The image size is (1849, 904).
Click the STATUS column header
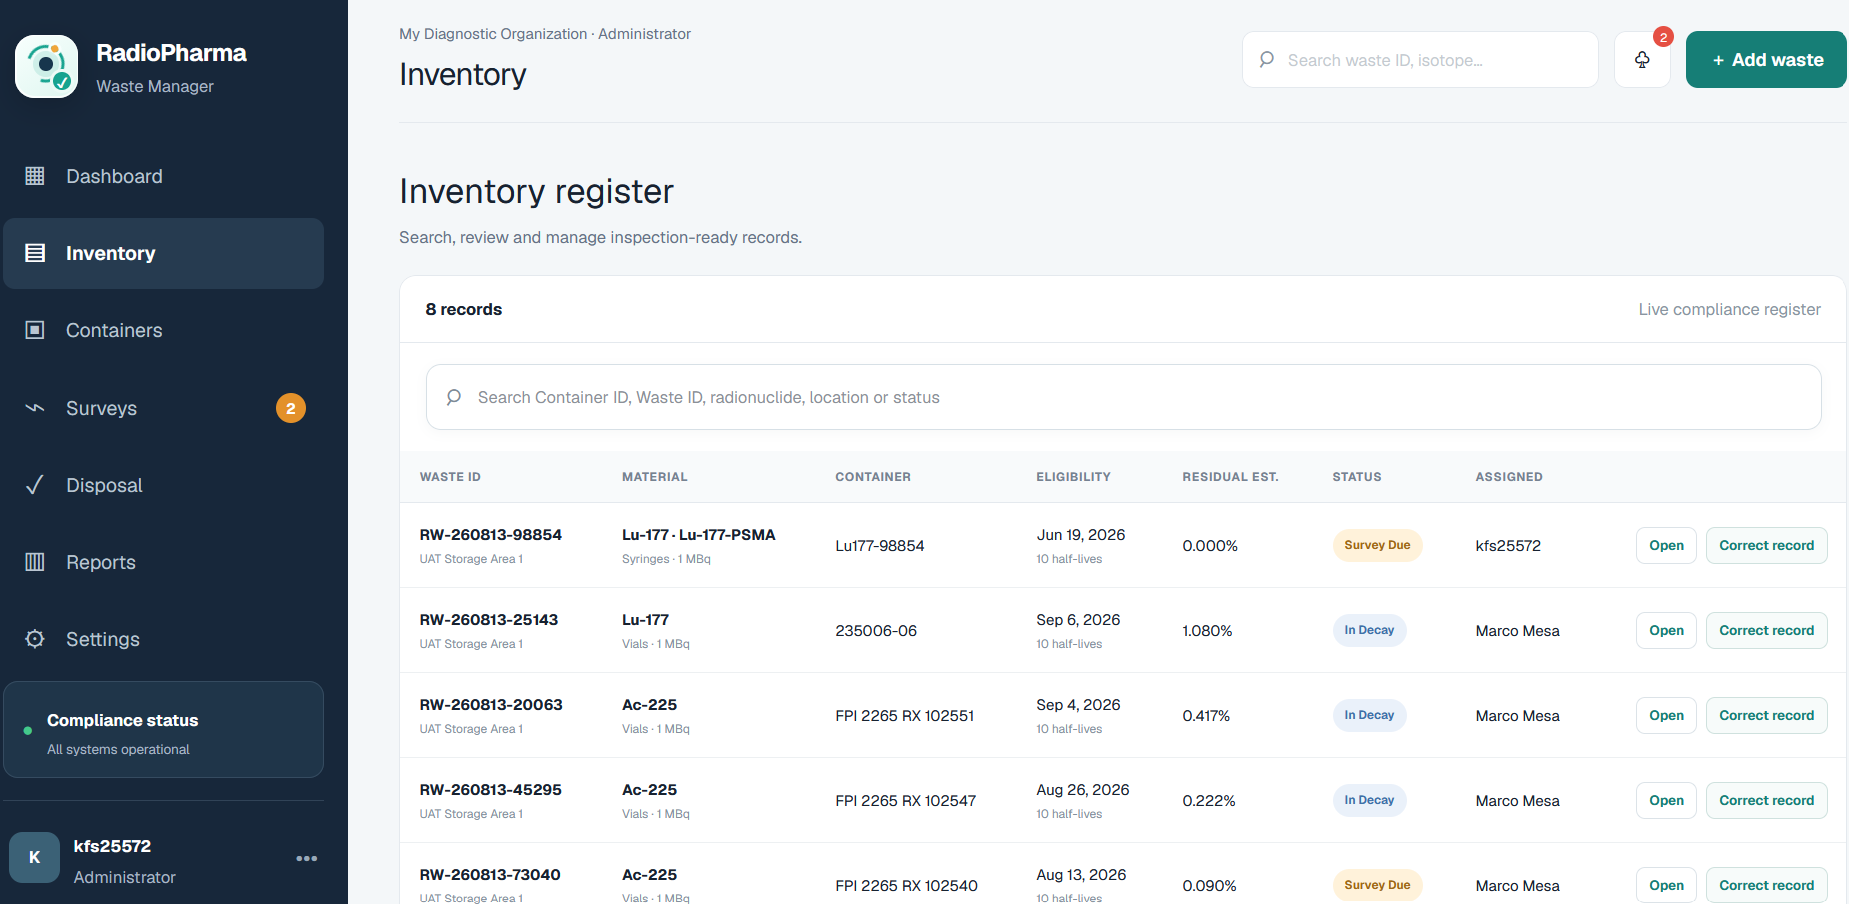tap(1357, 477)
